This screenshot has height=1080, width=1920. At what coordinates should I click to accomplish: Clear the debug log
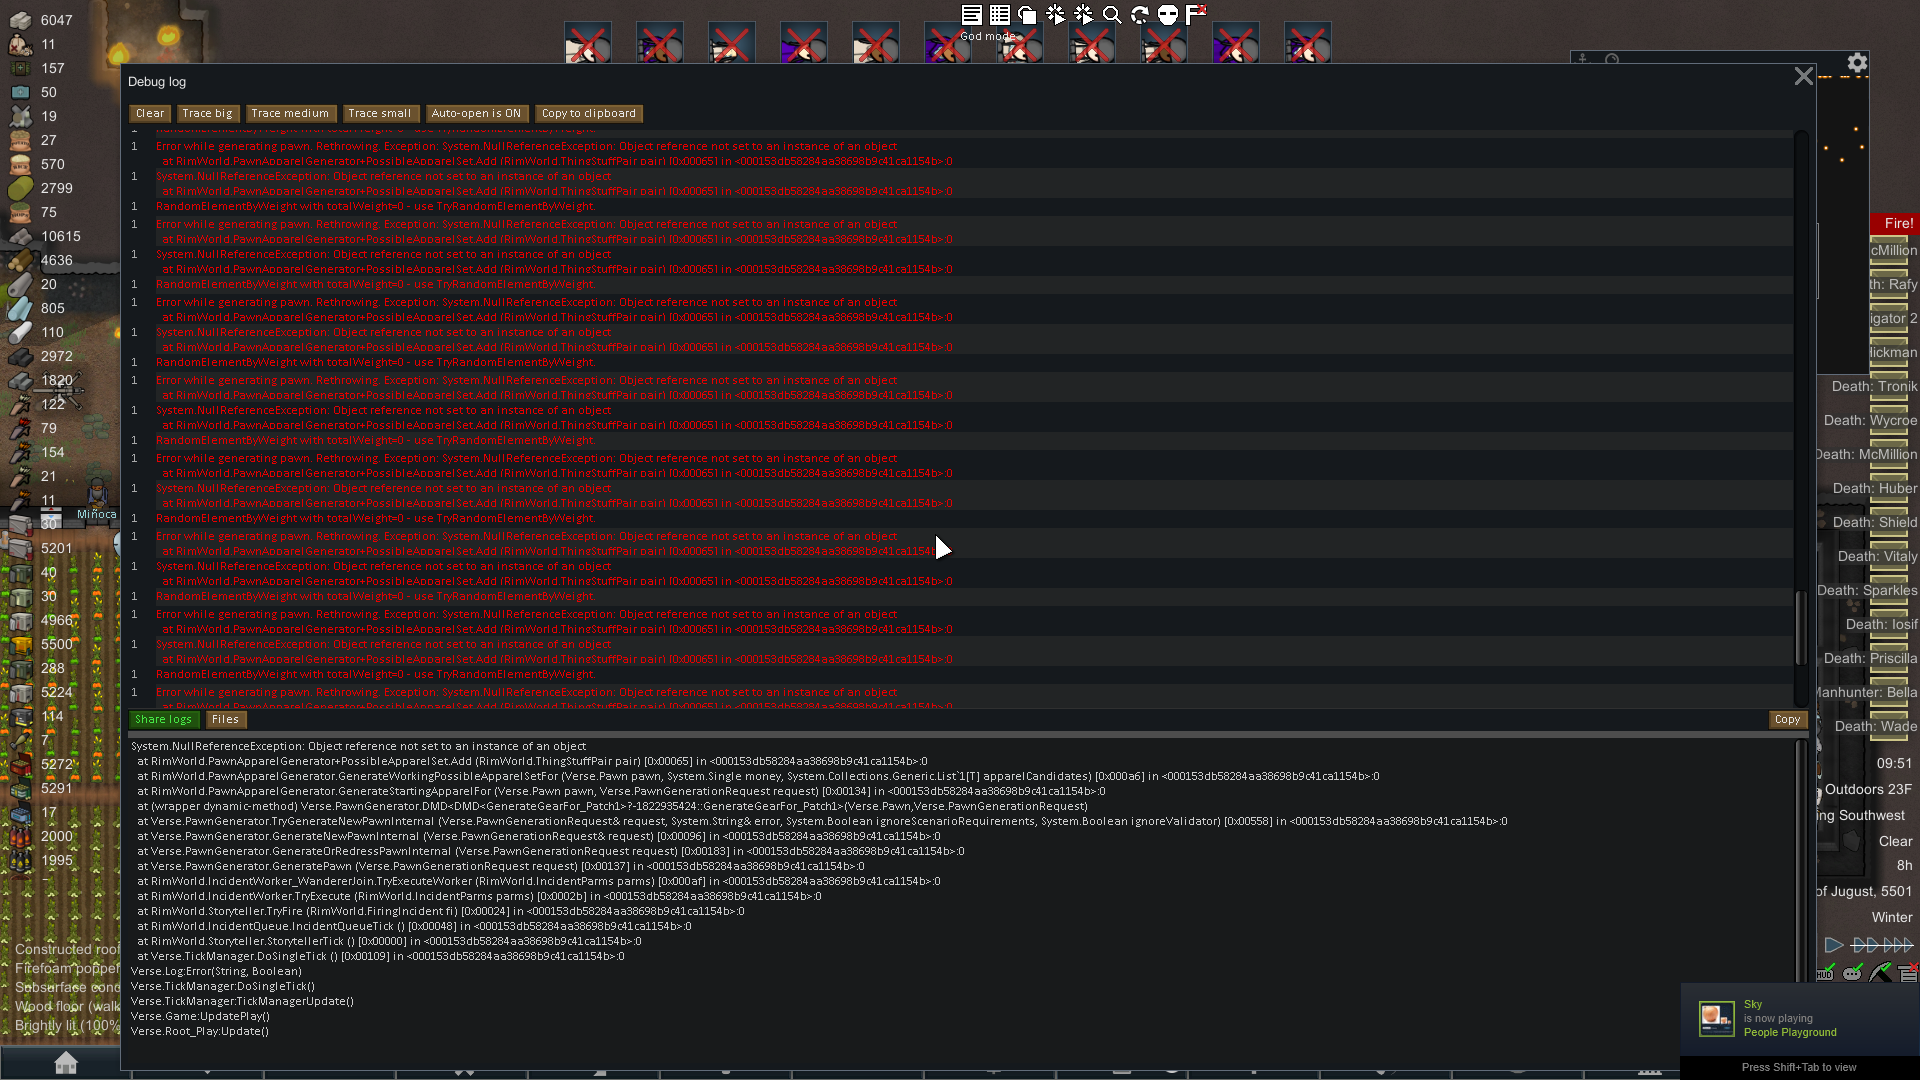[149, 113]
